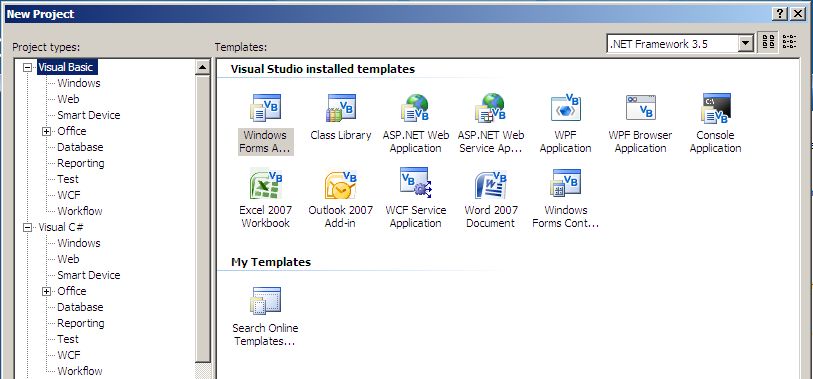The height and width of the screenshot is (379, 813).
Task: Select WCF under Visual C#
Action: click(69, 355)
